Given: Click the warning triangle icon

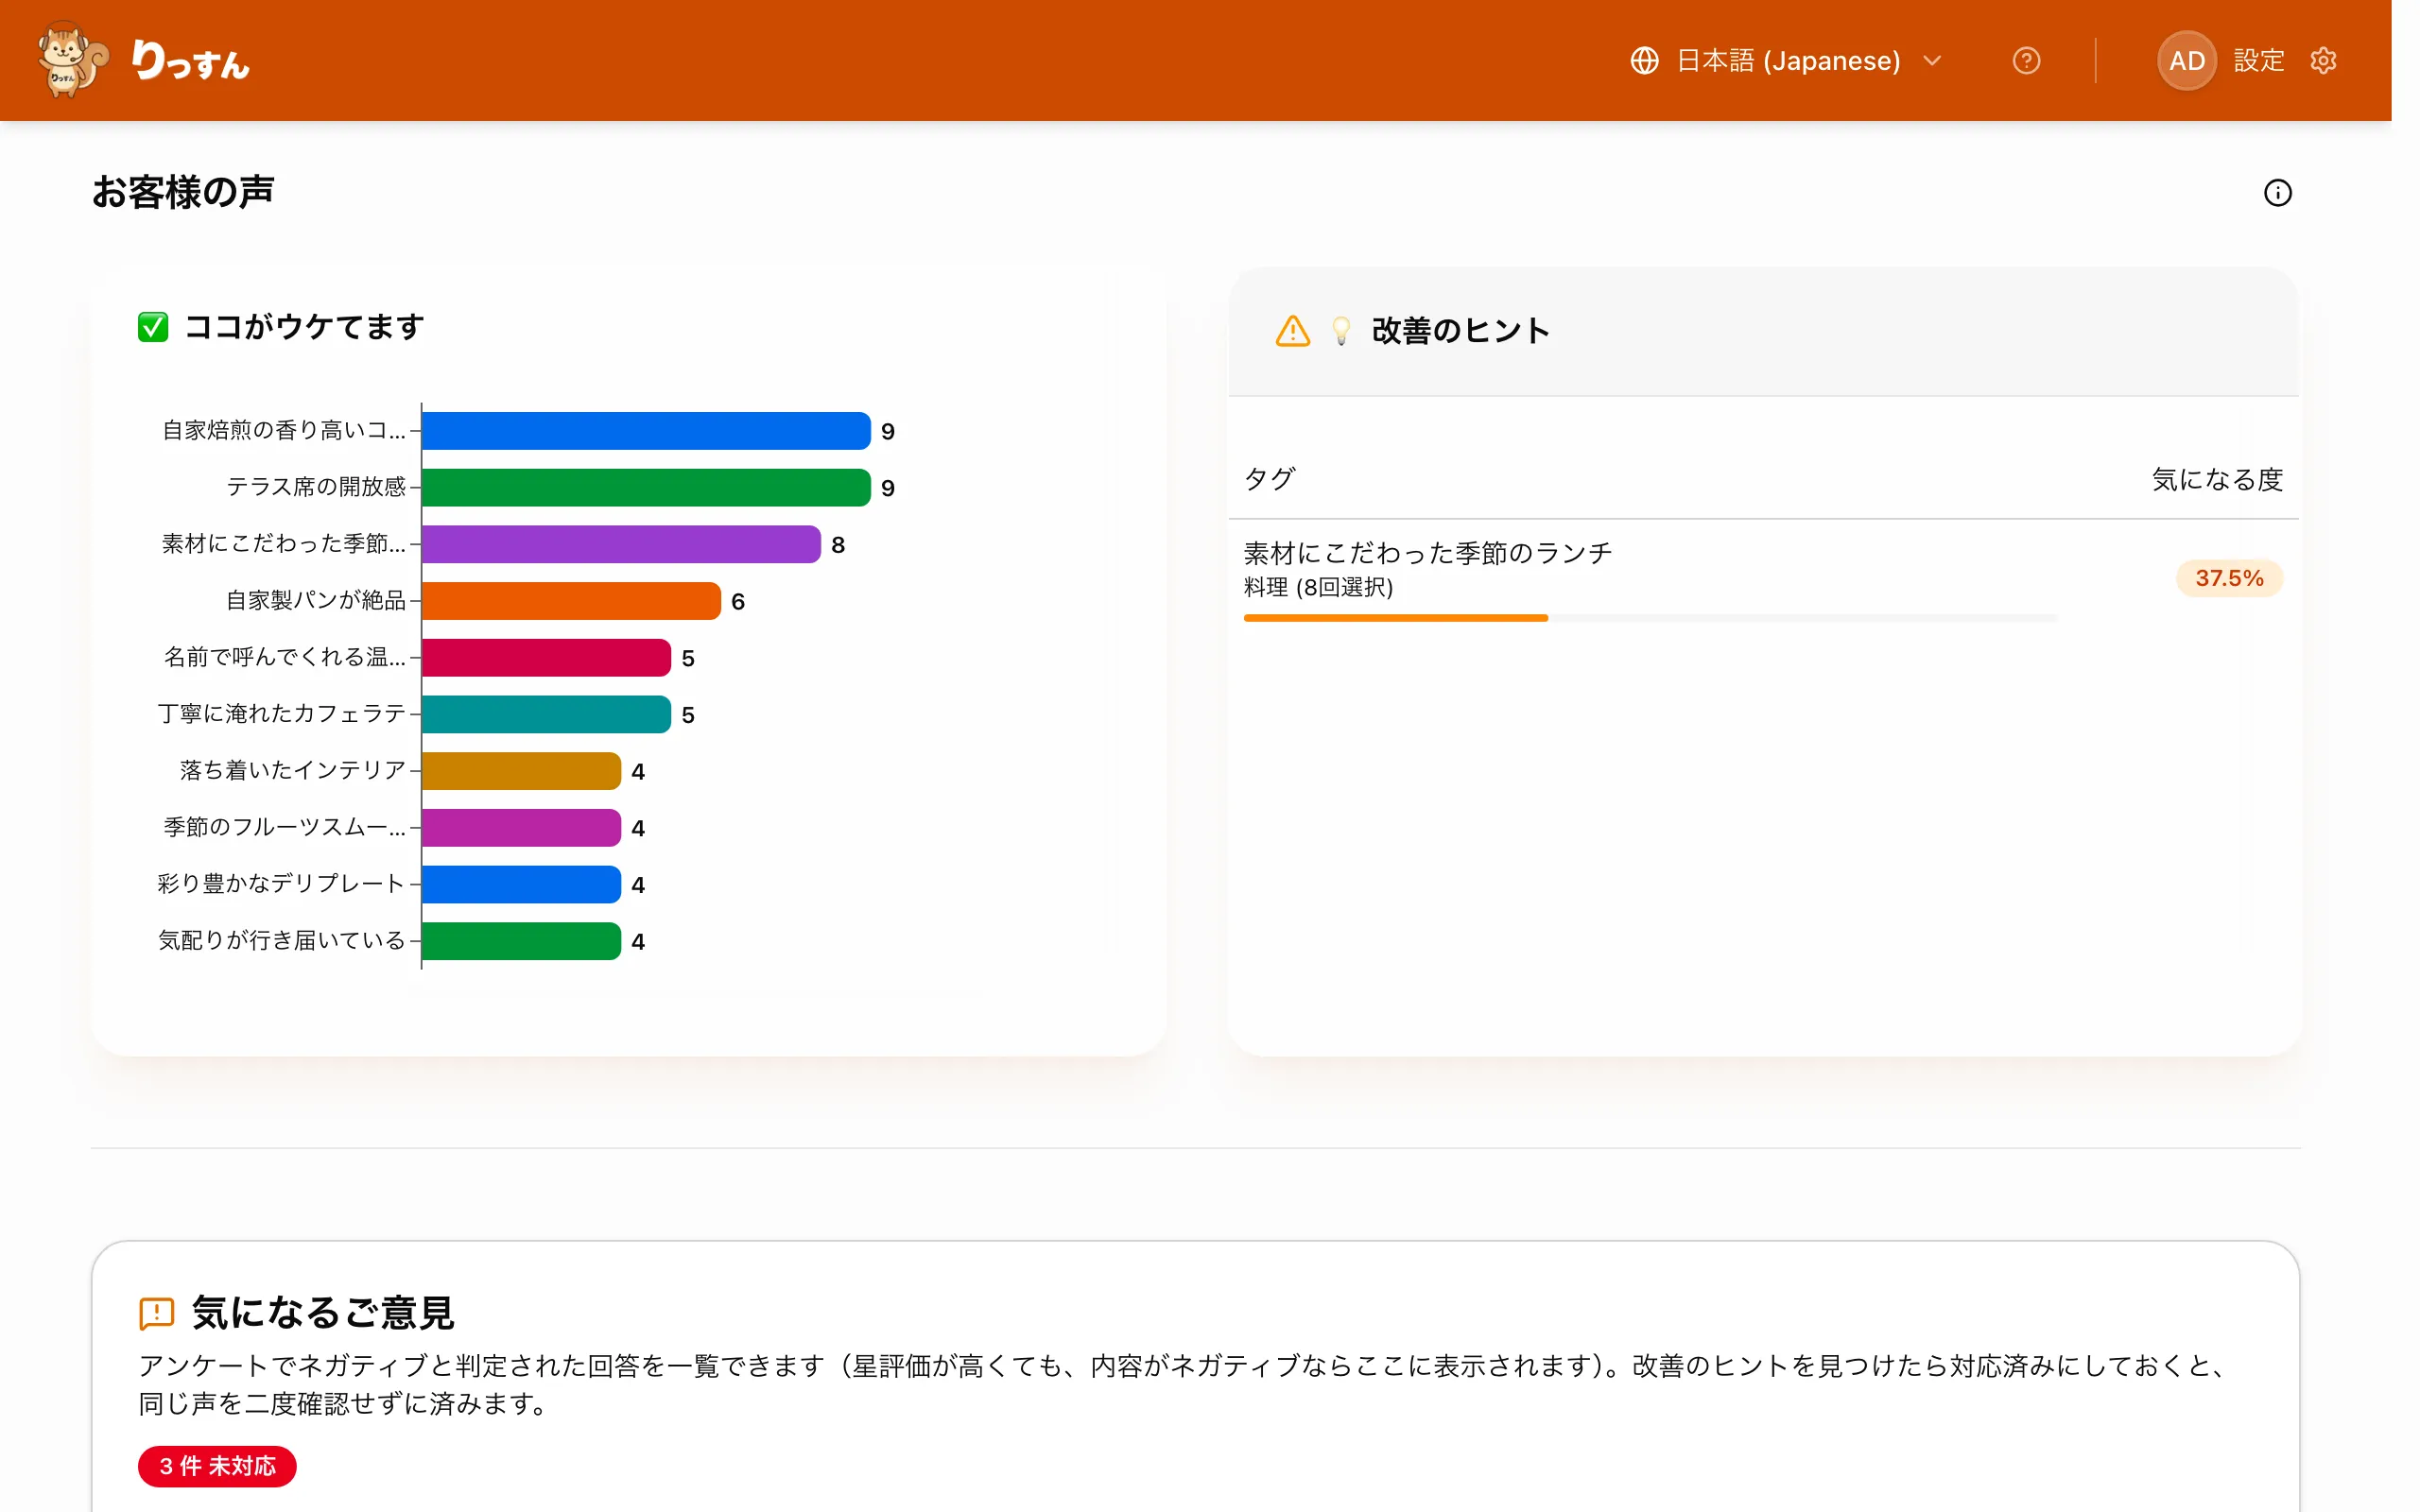Looking at the screenshot, I should tap(1292, 330).
